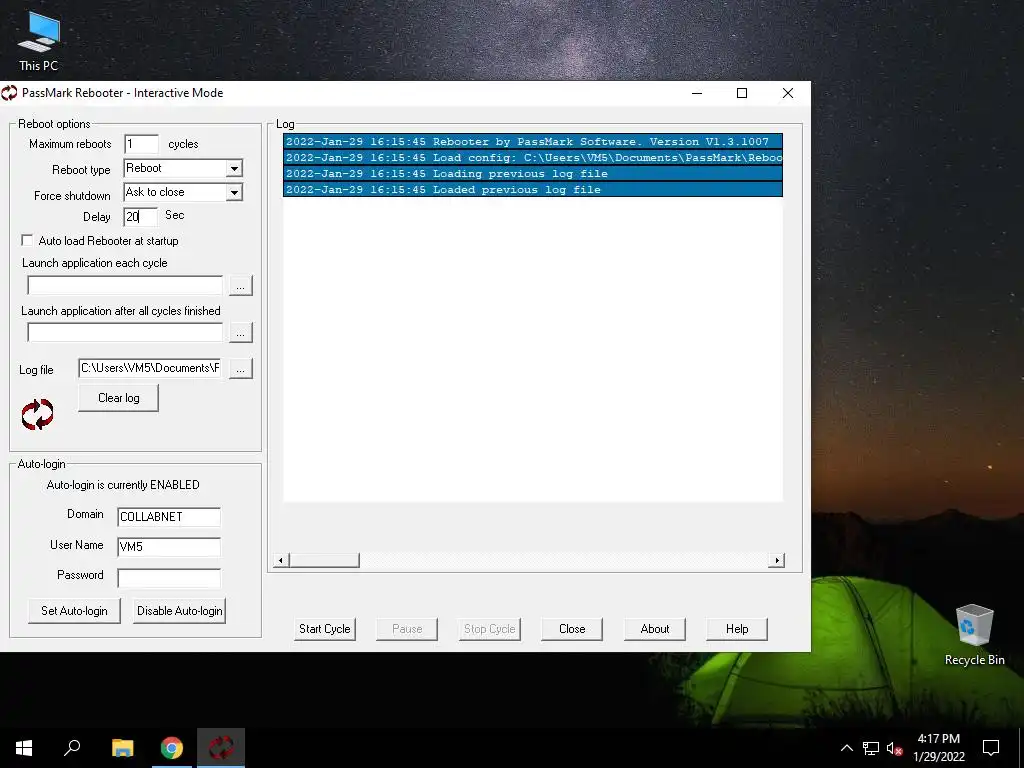
Task: Click the launch after all cycles field
Action: click(125, 332)
